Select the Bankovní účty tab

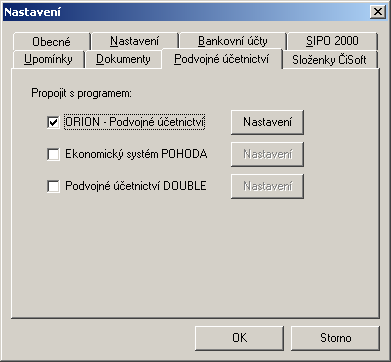point(233,41)
